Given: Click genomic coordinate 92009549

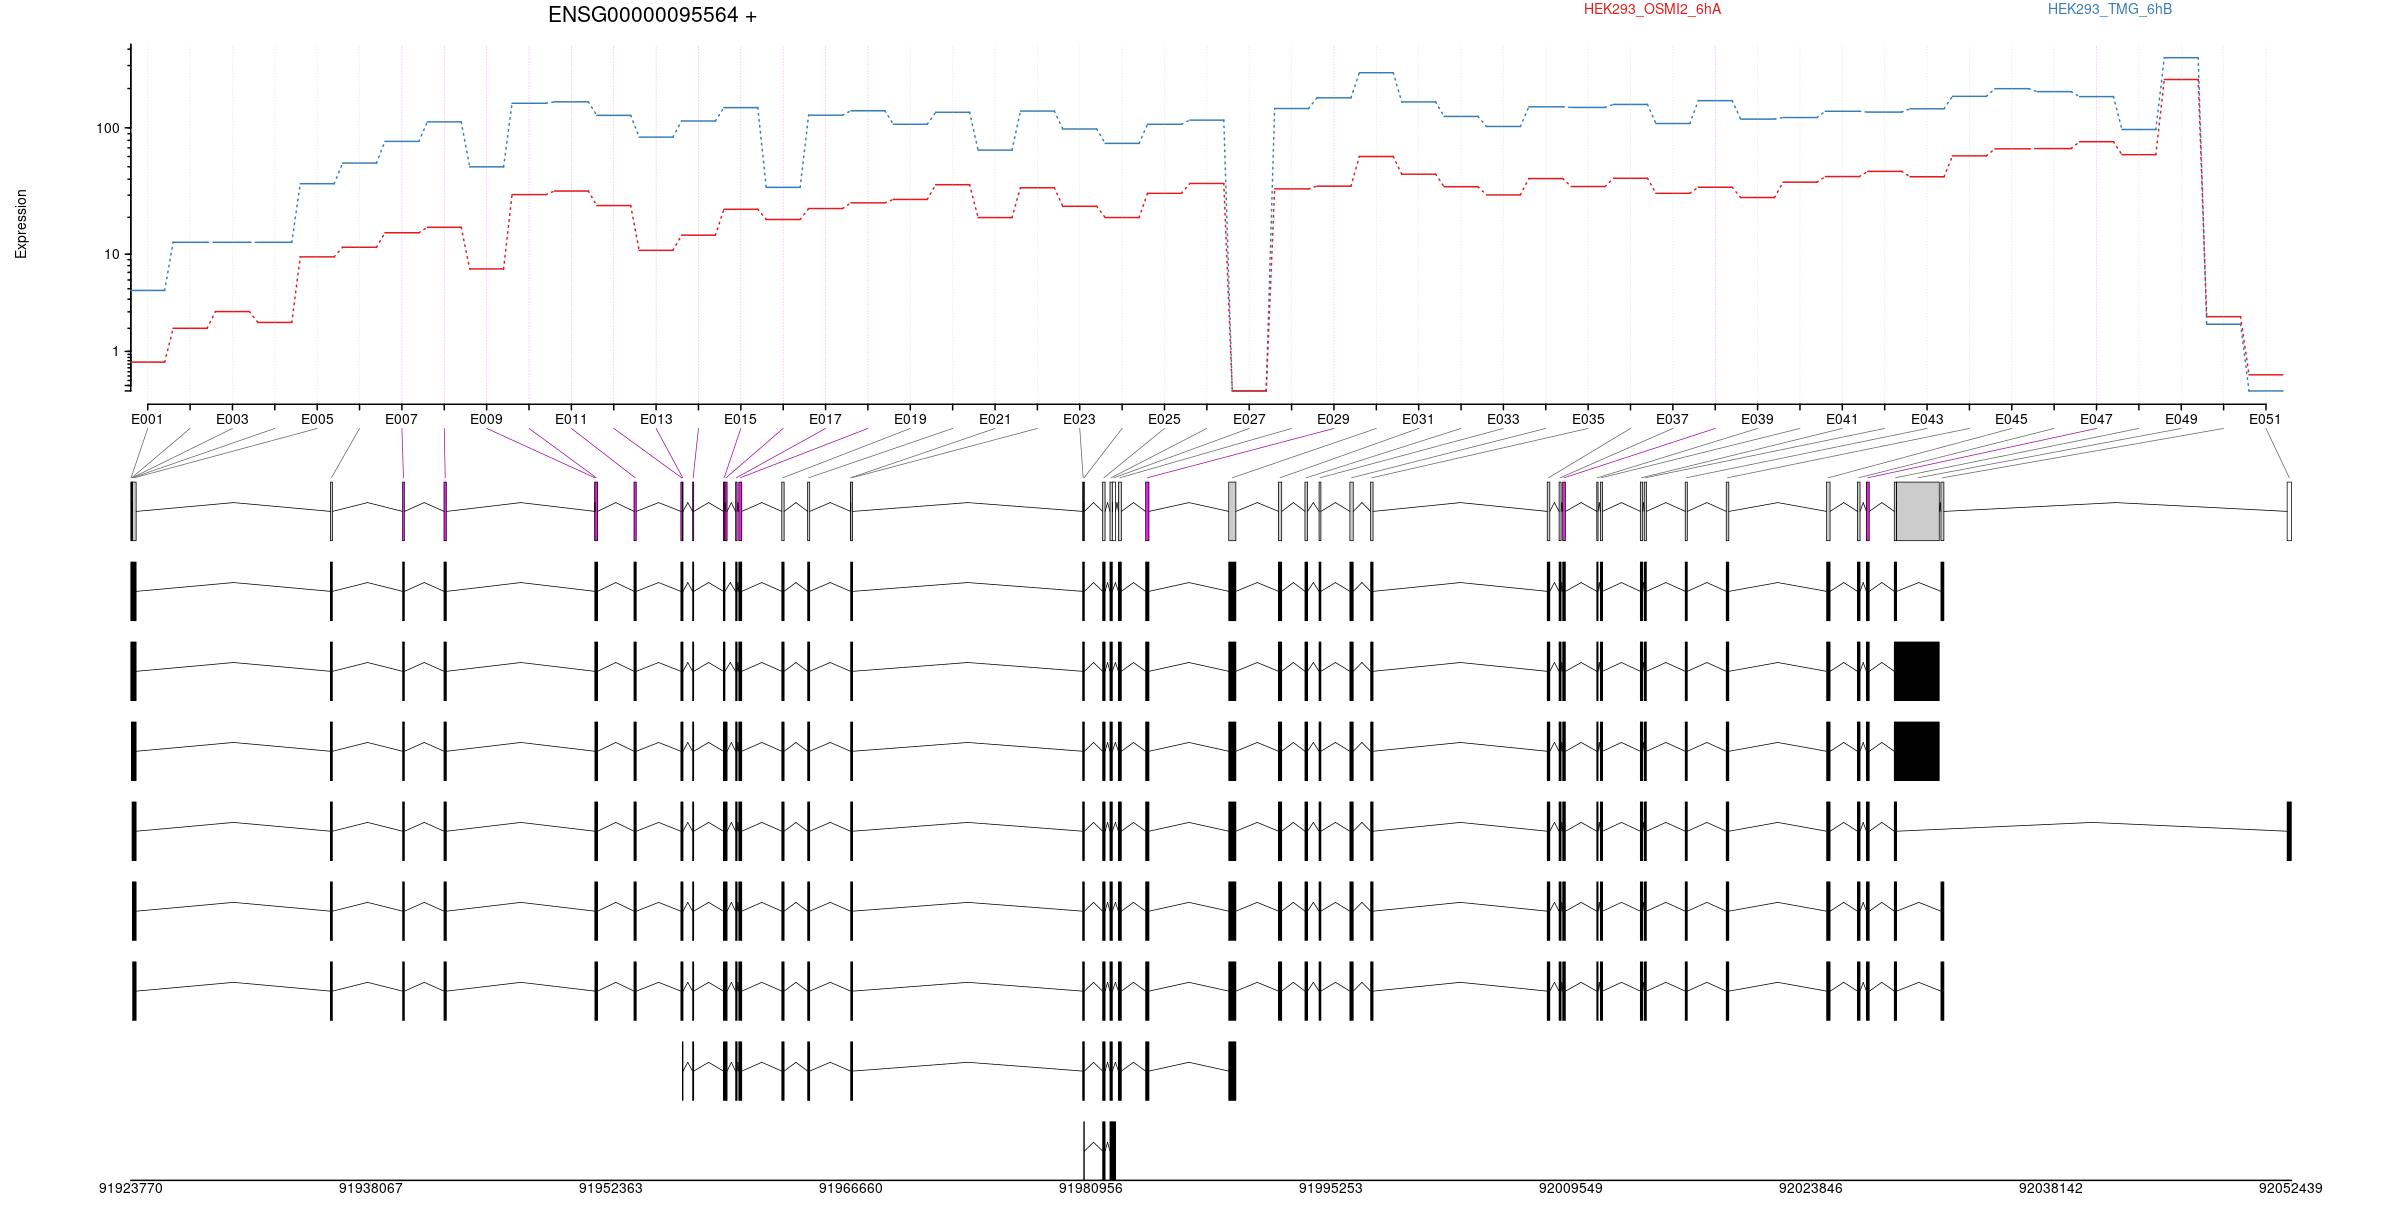Looking at the screenshot, I should click(x=1570, y=1188).
